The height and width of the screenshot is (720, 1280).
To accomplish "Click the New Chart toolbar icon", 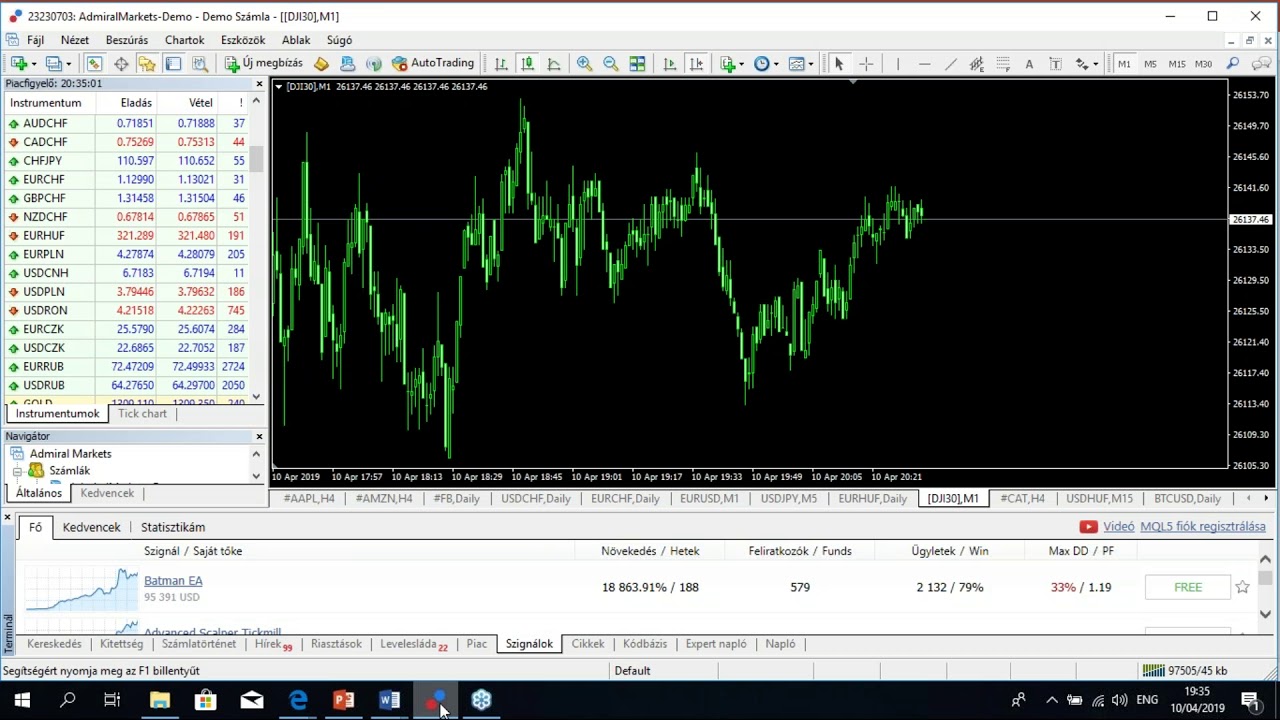I will click(19, 64).
